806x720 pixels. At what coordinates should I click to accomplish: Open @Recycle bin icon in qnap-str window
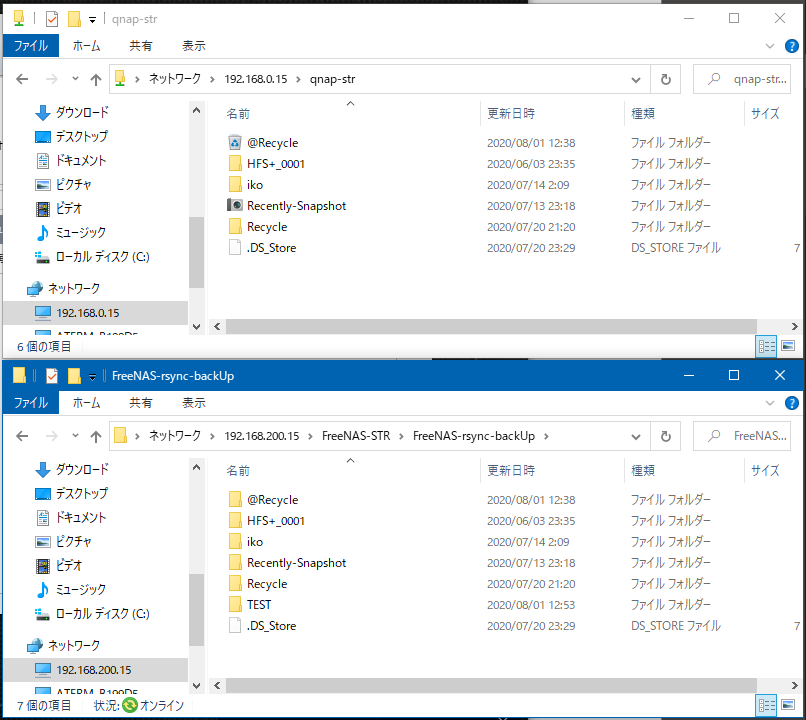pos(234,142)
